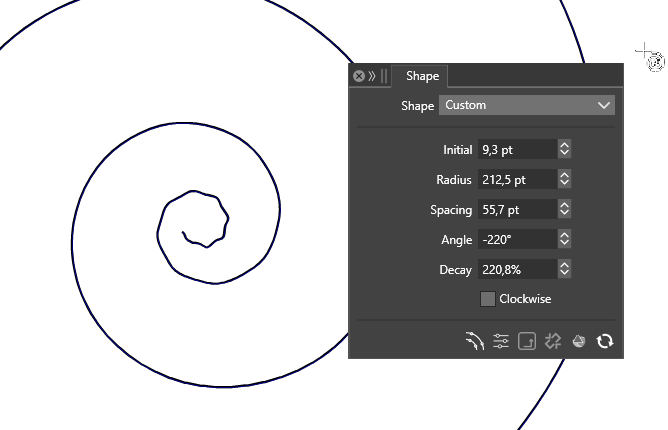Click the crossed rectangles expand shape icon
668x430 pixels.
click(553, 341)
